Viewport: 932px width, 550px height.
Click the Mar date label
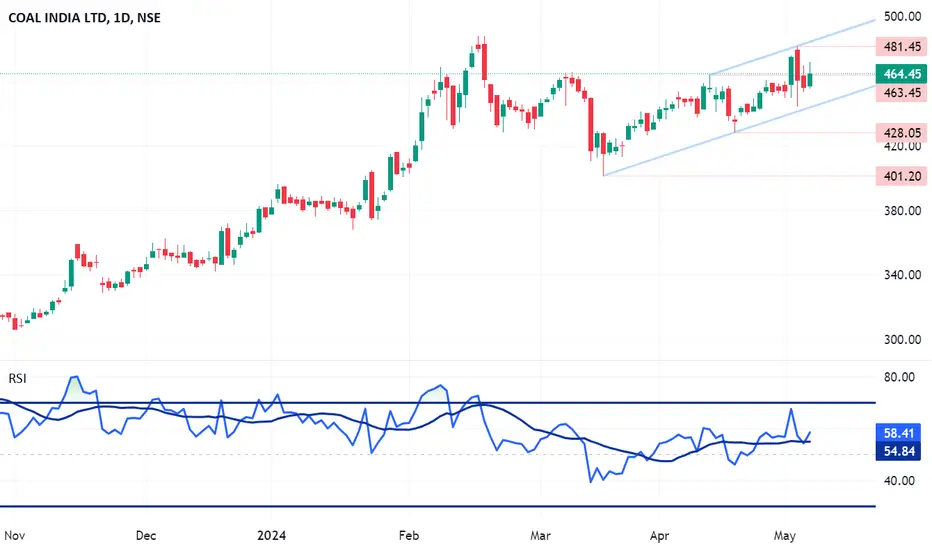[x=540, y=536]
